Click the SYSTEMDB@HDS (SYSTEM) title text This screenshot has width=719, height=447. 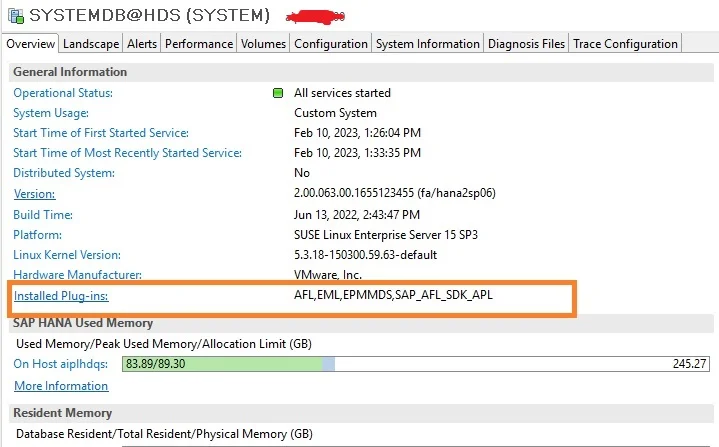click(149, 15)
